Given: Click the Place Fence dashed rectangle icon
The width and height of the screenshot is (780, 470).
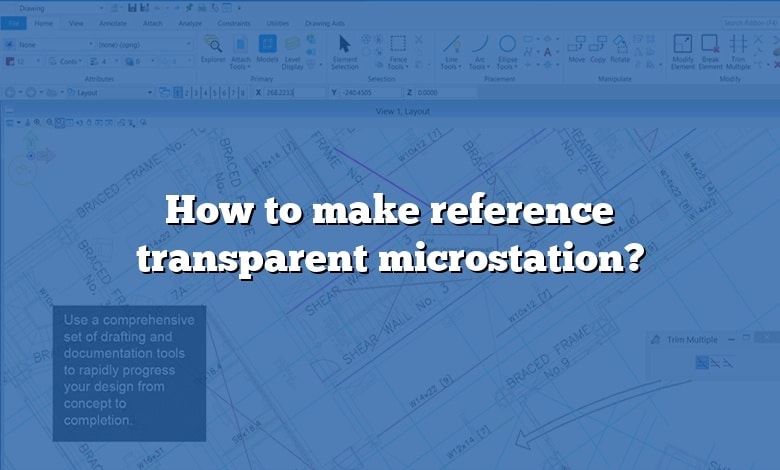Looking at the screenshot, I should [x=398, y=44].
